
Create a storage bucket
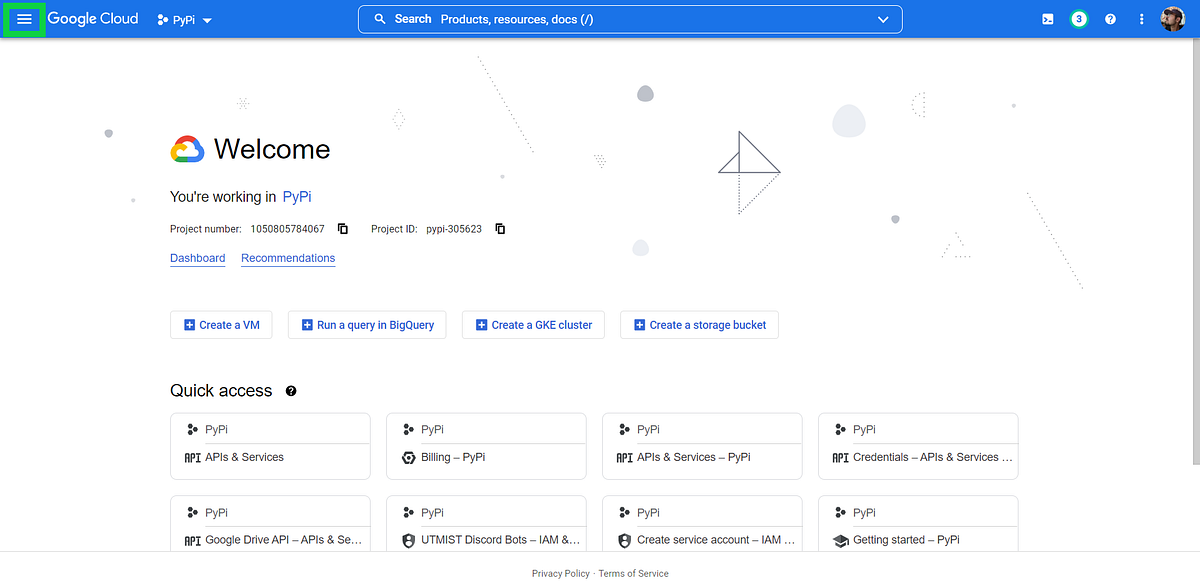pyautogui.click(x=699, y=324)
